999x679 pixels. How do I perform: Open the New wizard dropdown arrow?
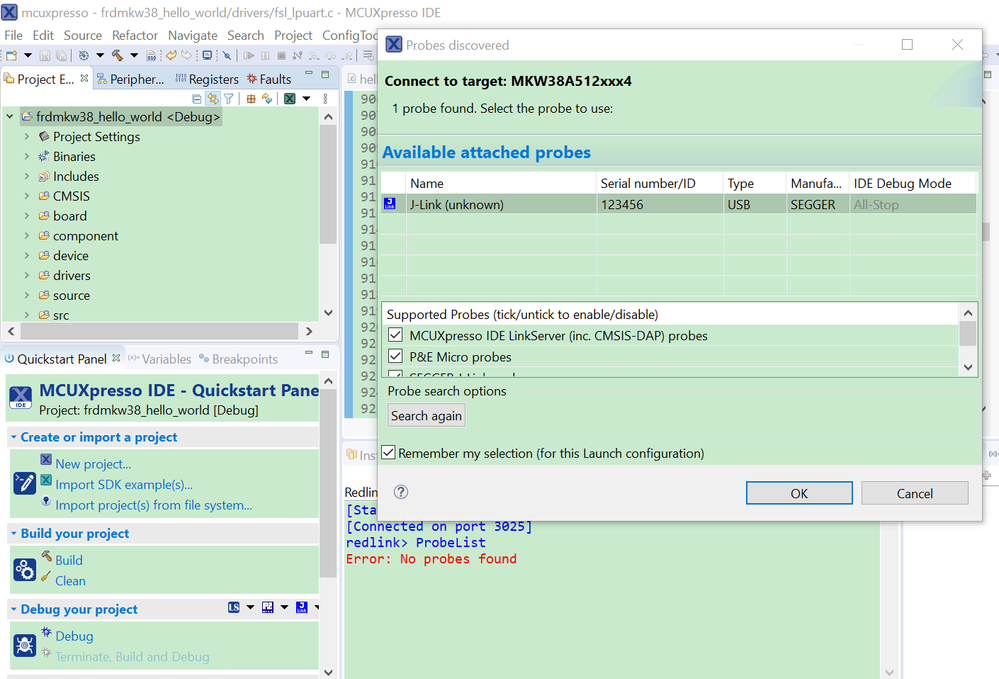click(x=28, y=55)
